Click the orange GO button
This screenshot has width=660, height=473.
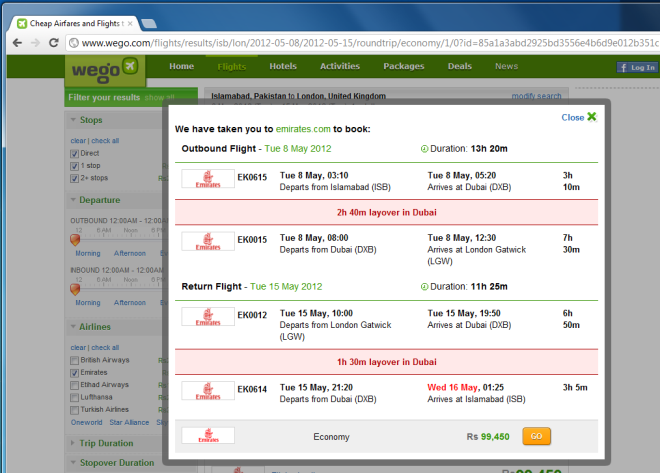[x=536, y=436]
